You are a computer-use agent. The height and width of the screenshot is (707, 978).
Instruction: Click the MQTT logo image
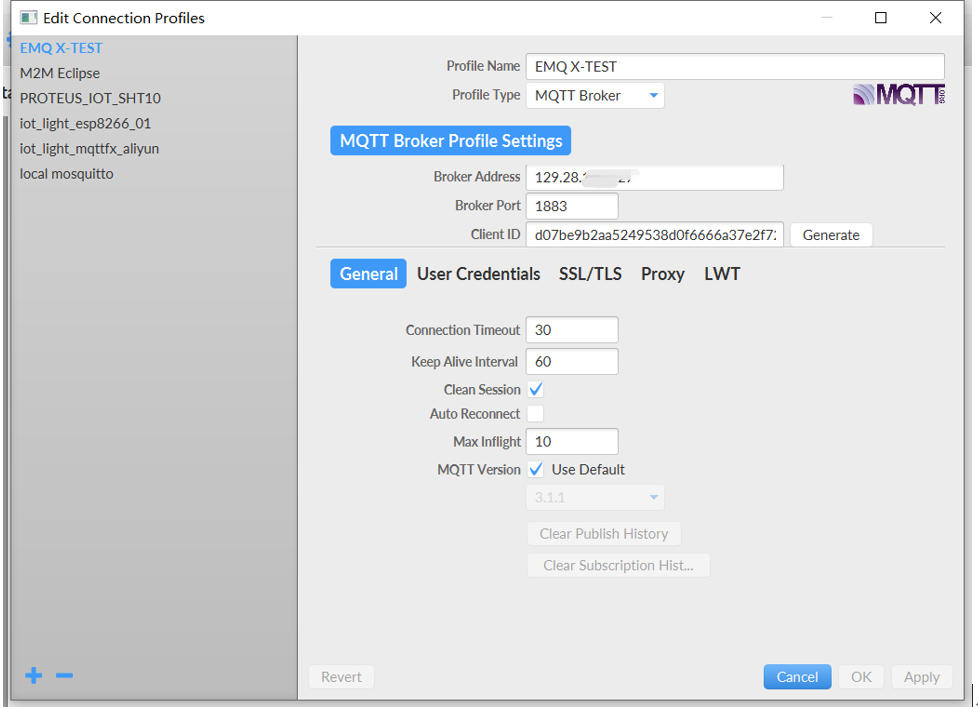(x=897, y=93)
